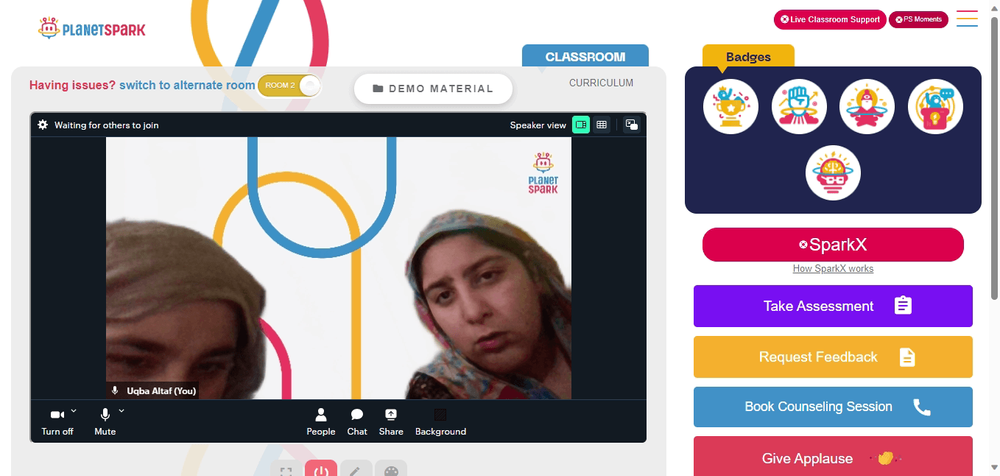Toggle the ROOM 2 alternate room switch
This screenshot has height=476, width=1000.
tap(289, 86)
